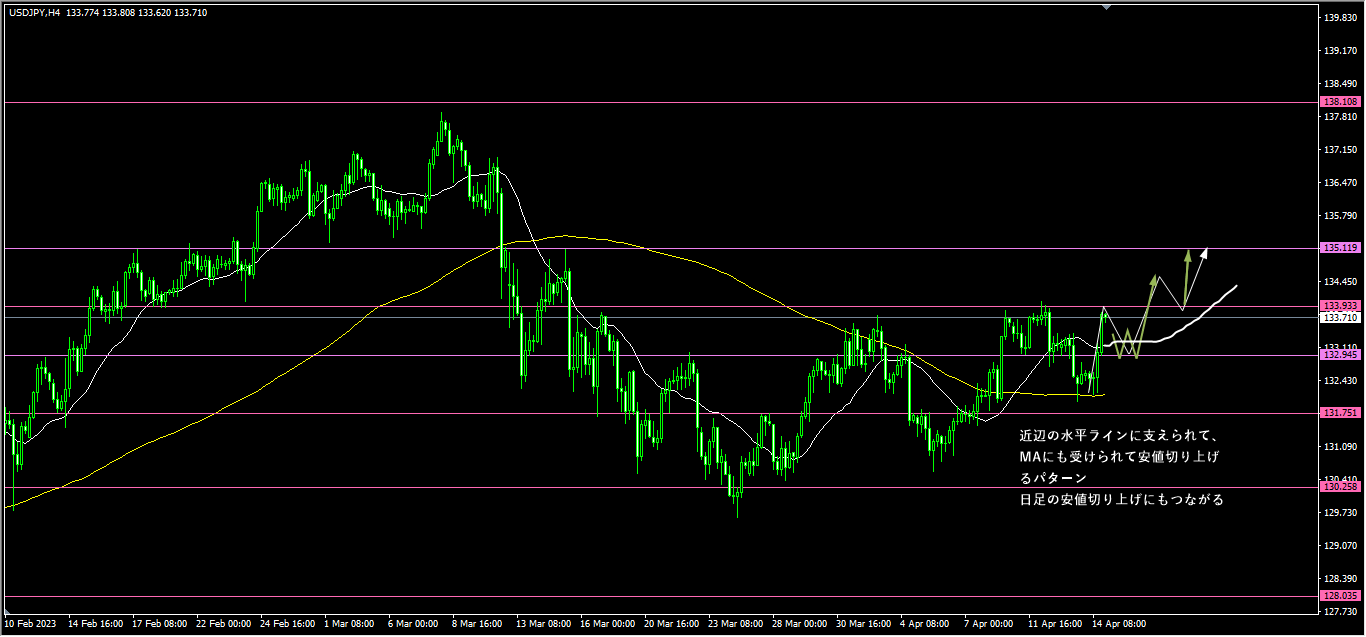The width and height of the screenshot is (1366, 637).
Task: Select the olive arrow pointing to 135.119
Action: (1188, 254)
